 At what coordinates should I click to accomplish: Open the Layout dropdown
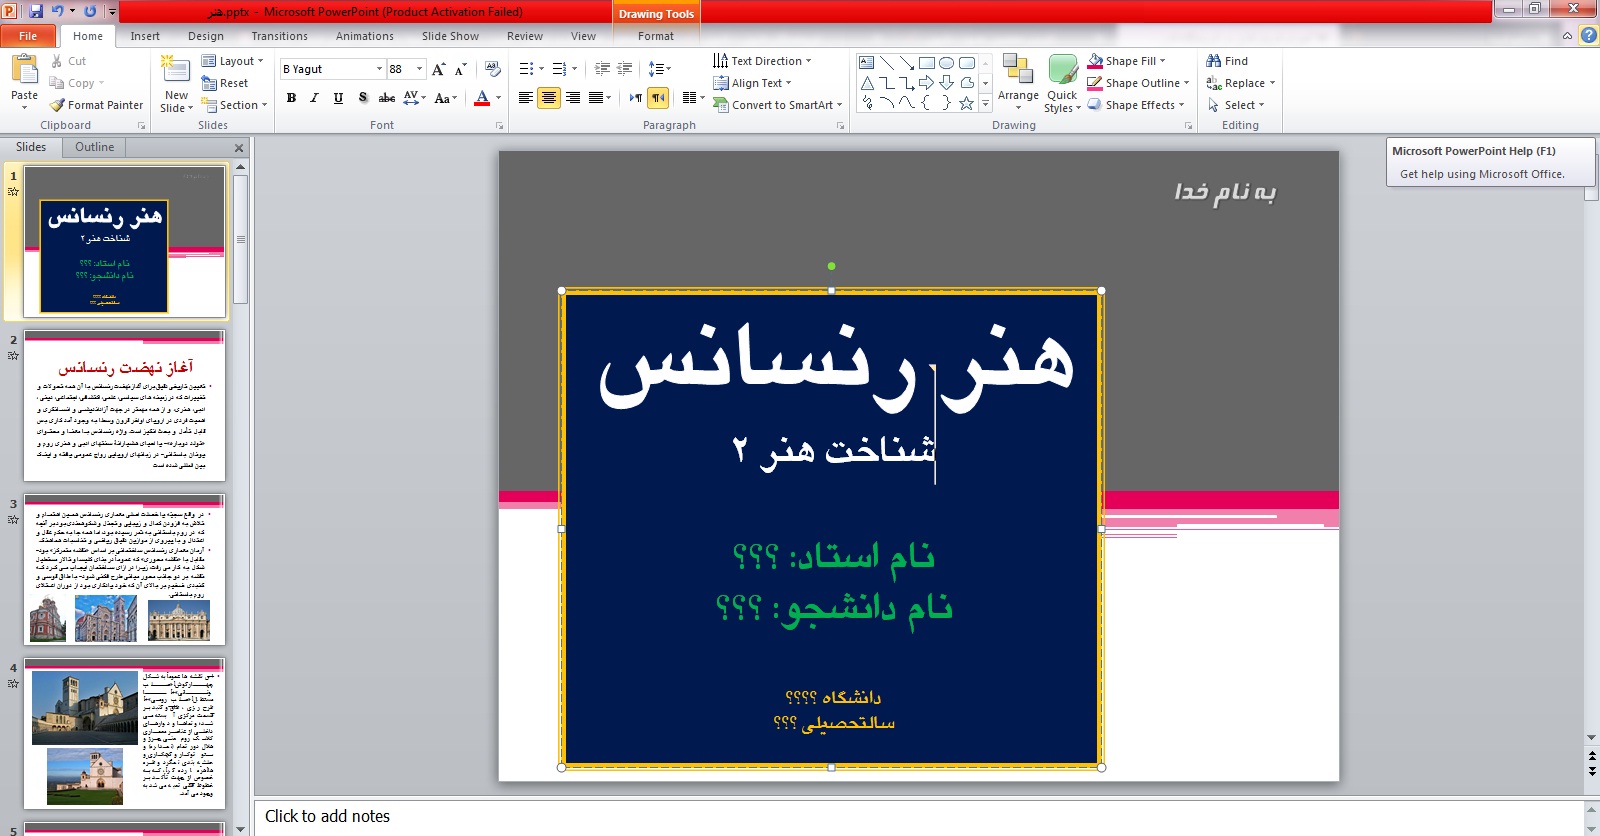click(233, 61)
